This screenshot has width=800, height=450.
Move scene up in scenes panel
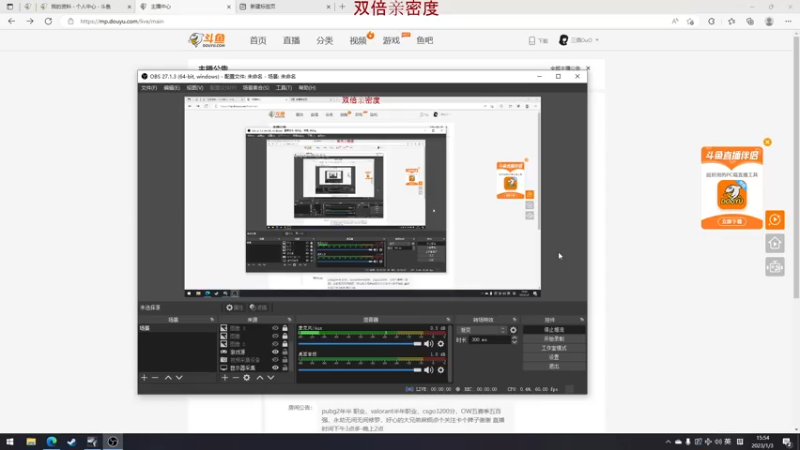coord(168,378)
